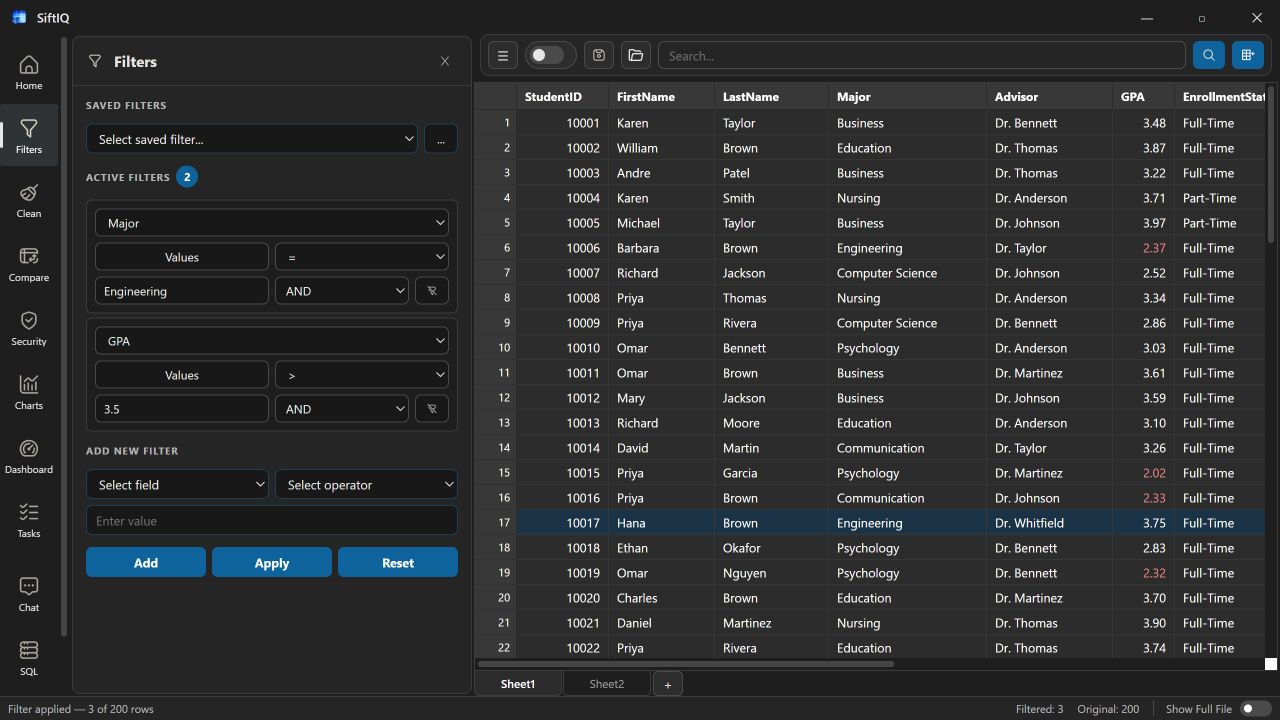The height and width of the screenshot is (720, 1280).
Task: Open the Select operator dropdown
Action: click(366, 485)
